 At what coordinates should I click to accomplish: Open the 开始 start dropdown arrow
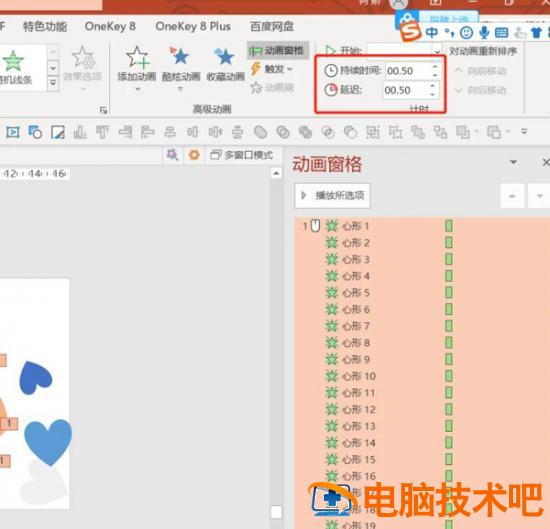click(437, 51)
